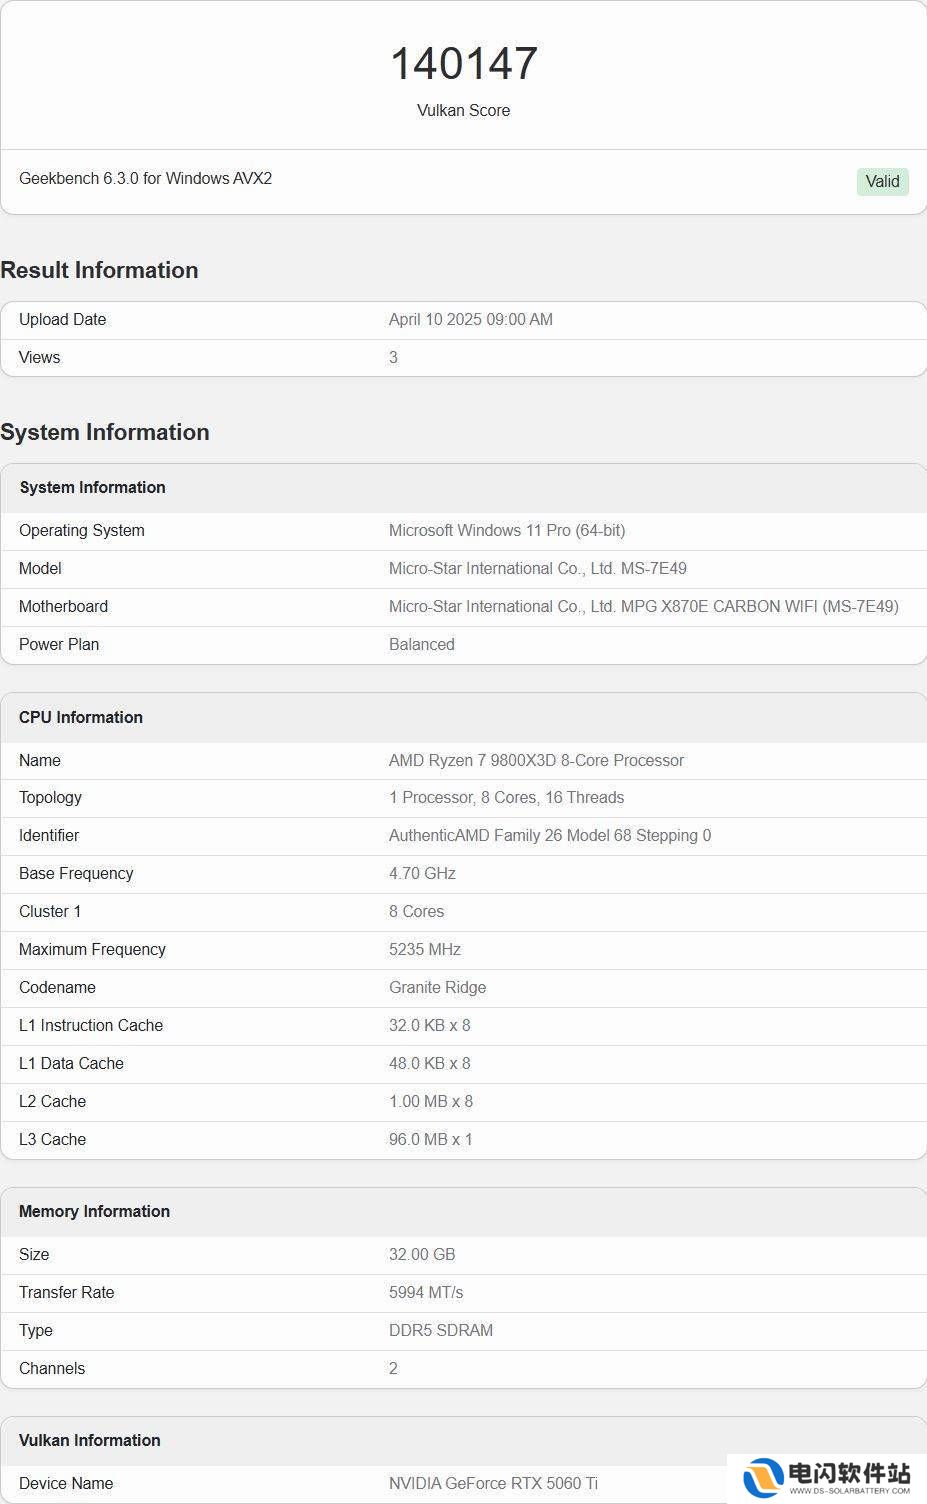Select maximum frequency 5235 MHz
The height and width of the screenshot is (1504, 927).
[x=425, y=950]
